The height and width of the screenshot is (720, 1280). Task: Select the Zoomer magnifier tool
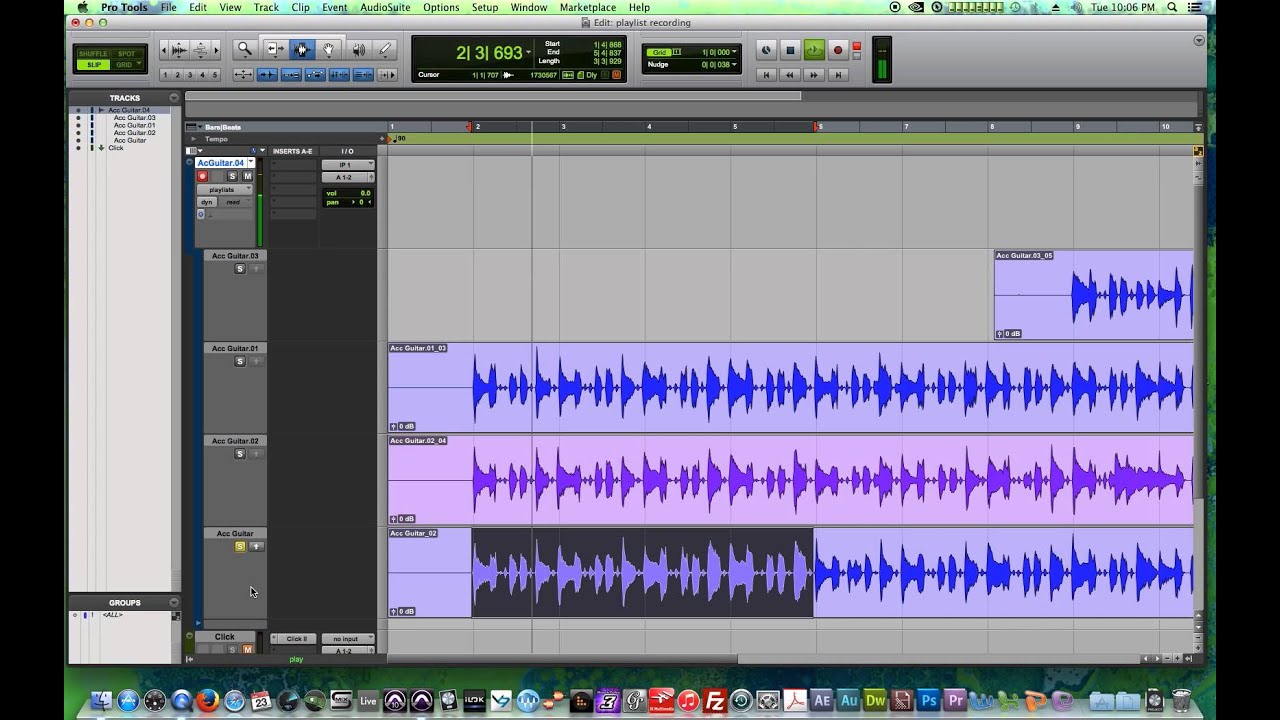point(244,49)
